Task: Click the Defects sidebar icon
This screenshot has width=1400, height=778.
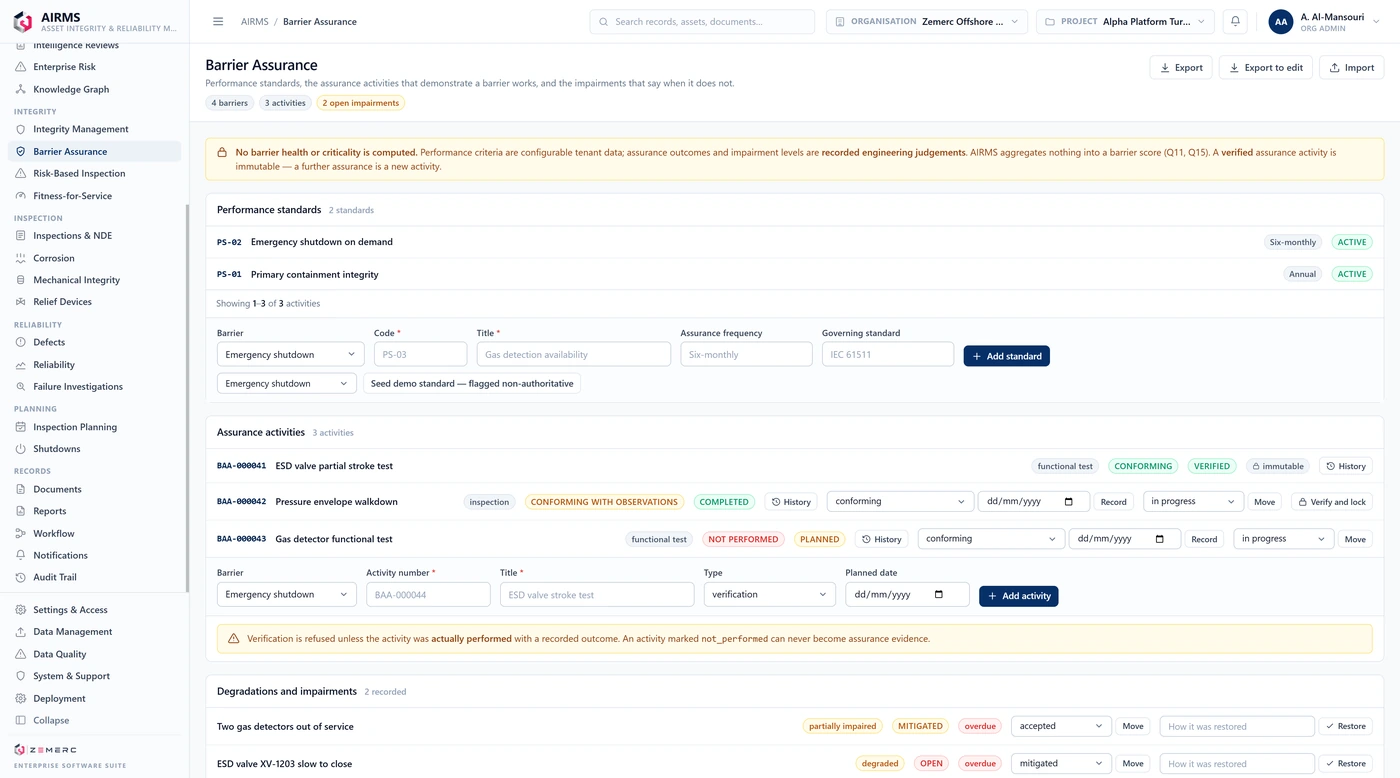Action: [21, 342]
